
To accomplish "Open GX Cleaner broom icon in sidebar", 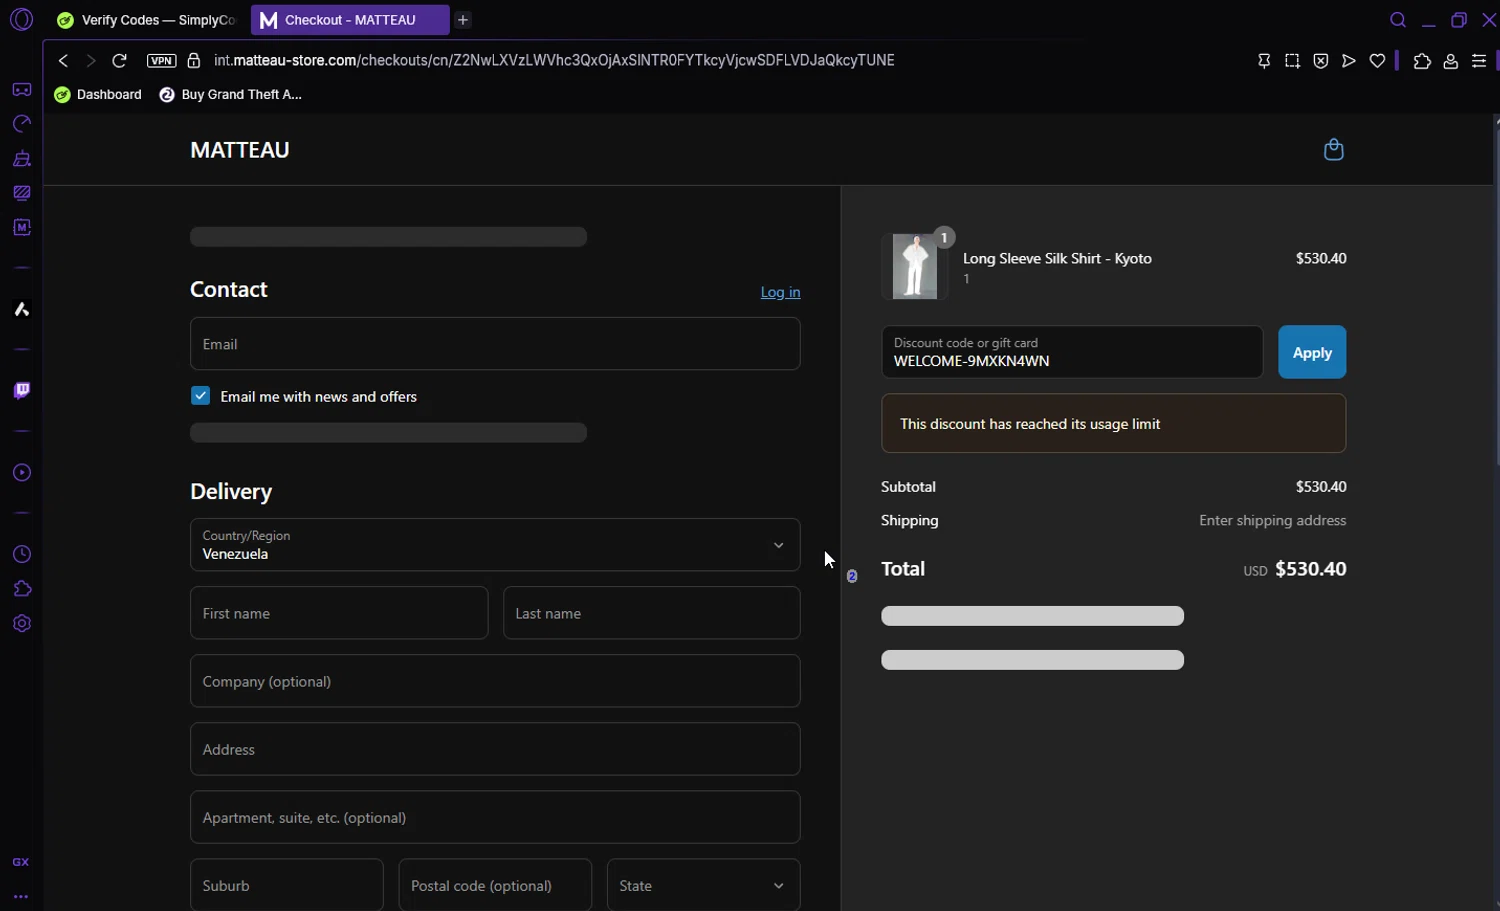I will pos(21,159).
